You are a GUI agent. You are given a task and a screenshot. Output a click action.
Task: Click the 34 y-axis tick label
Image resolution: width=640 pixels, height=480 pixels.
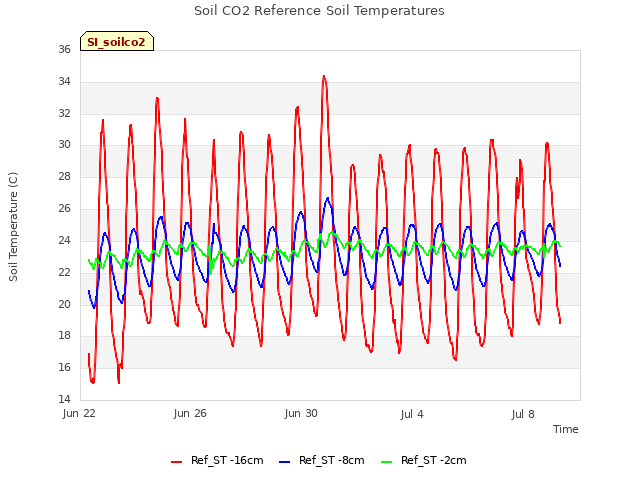coord(64,81)
